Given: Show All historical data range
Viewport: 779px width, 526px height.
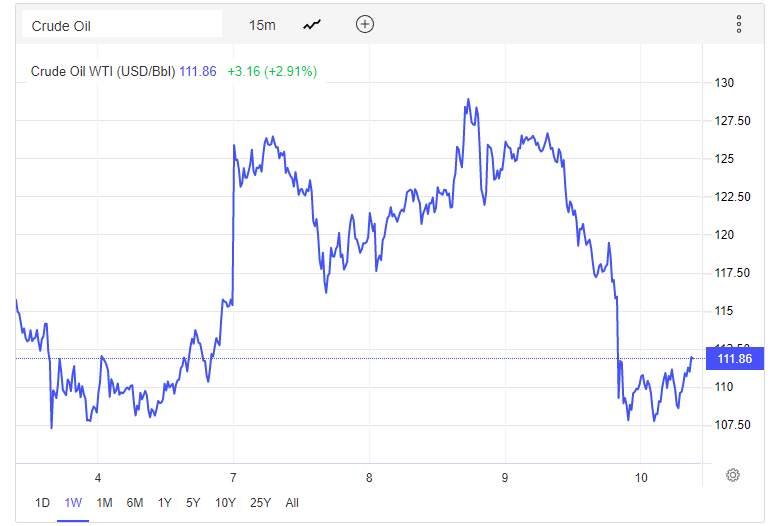Looking at the screenshot, I should point(292,503).
